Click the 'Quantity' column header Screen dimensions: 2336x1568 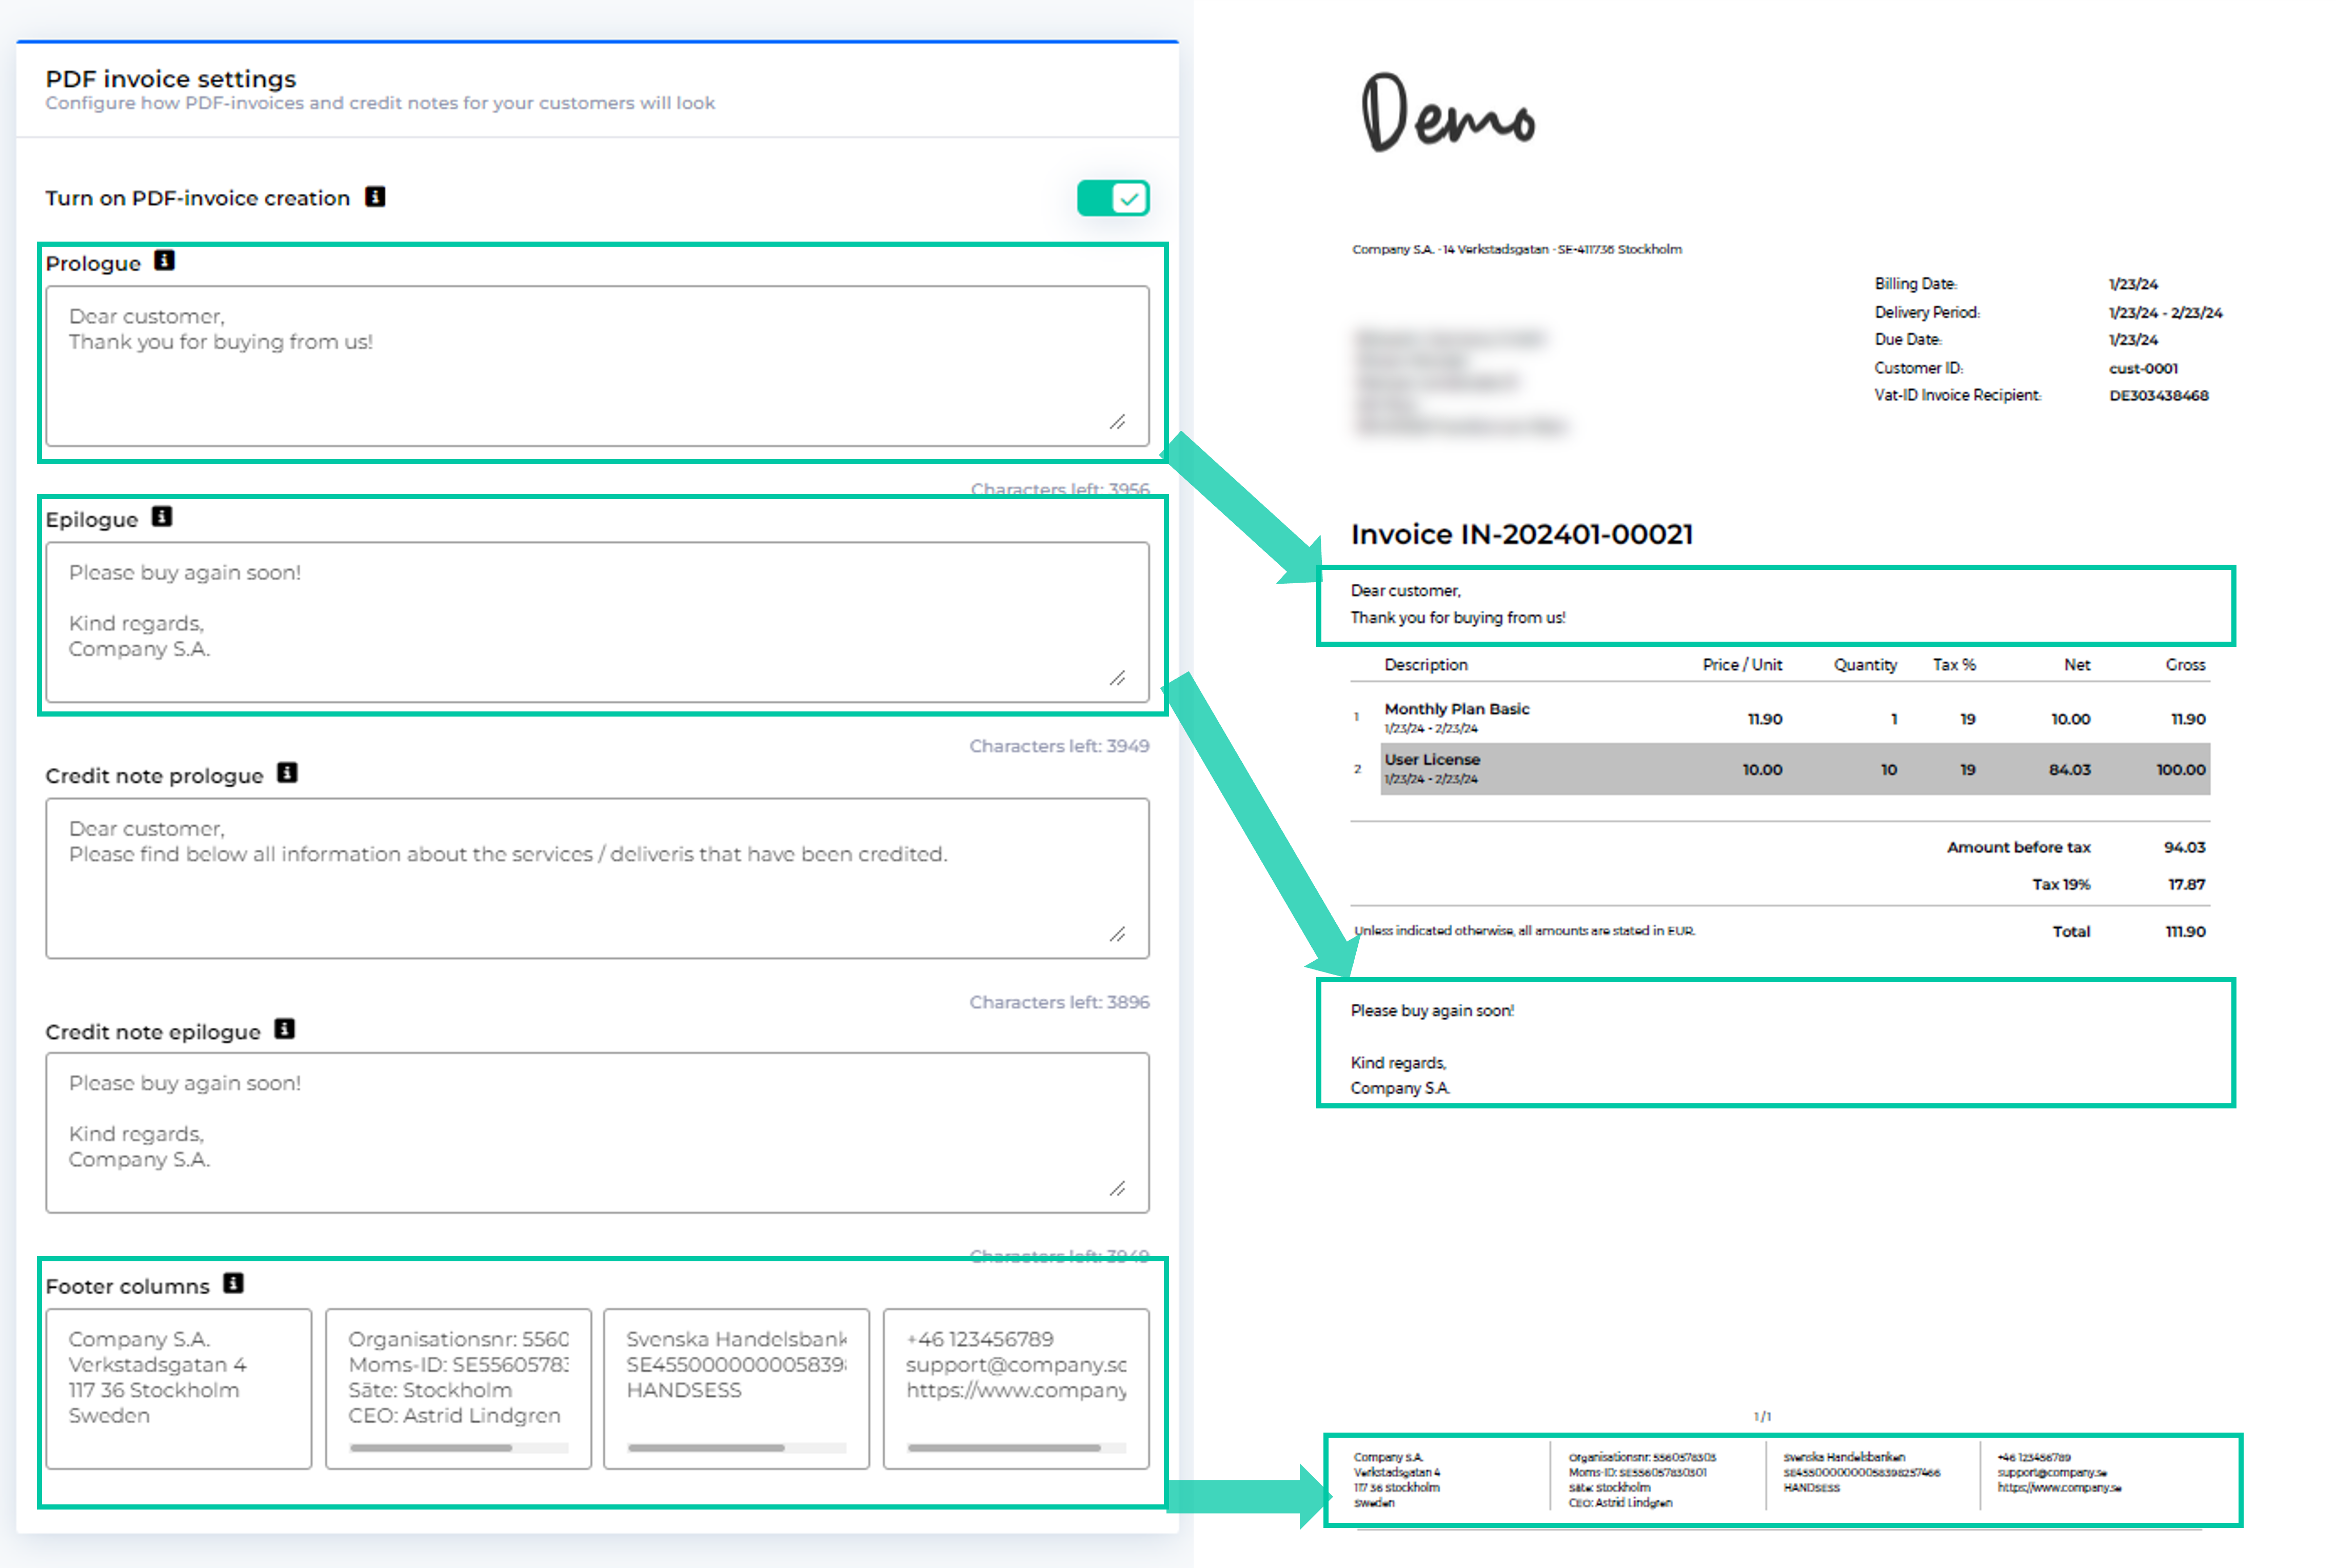(x=1865, y=665)
